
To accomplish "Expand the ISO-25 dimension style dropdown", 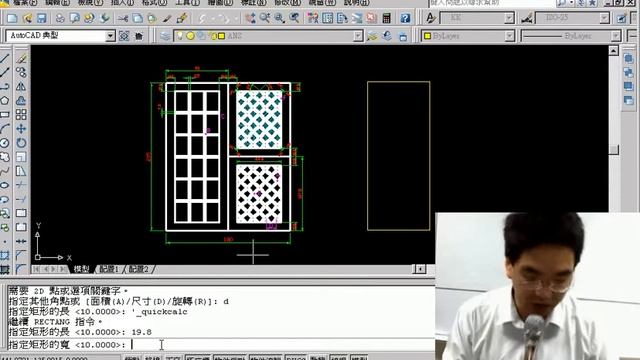I will coord(604,18).
